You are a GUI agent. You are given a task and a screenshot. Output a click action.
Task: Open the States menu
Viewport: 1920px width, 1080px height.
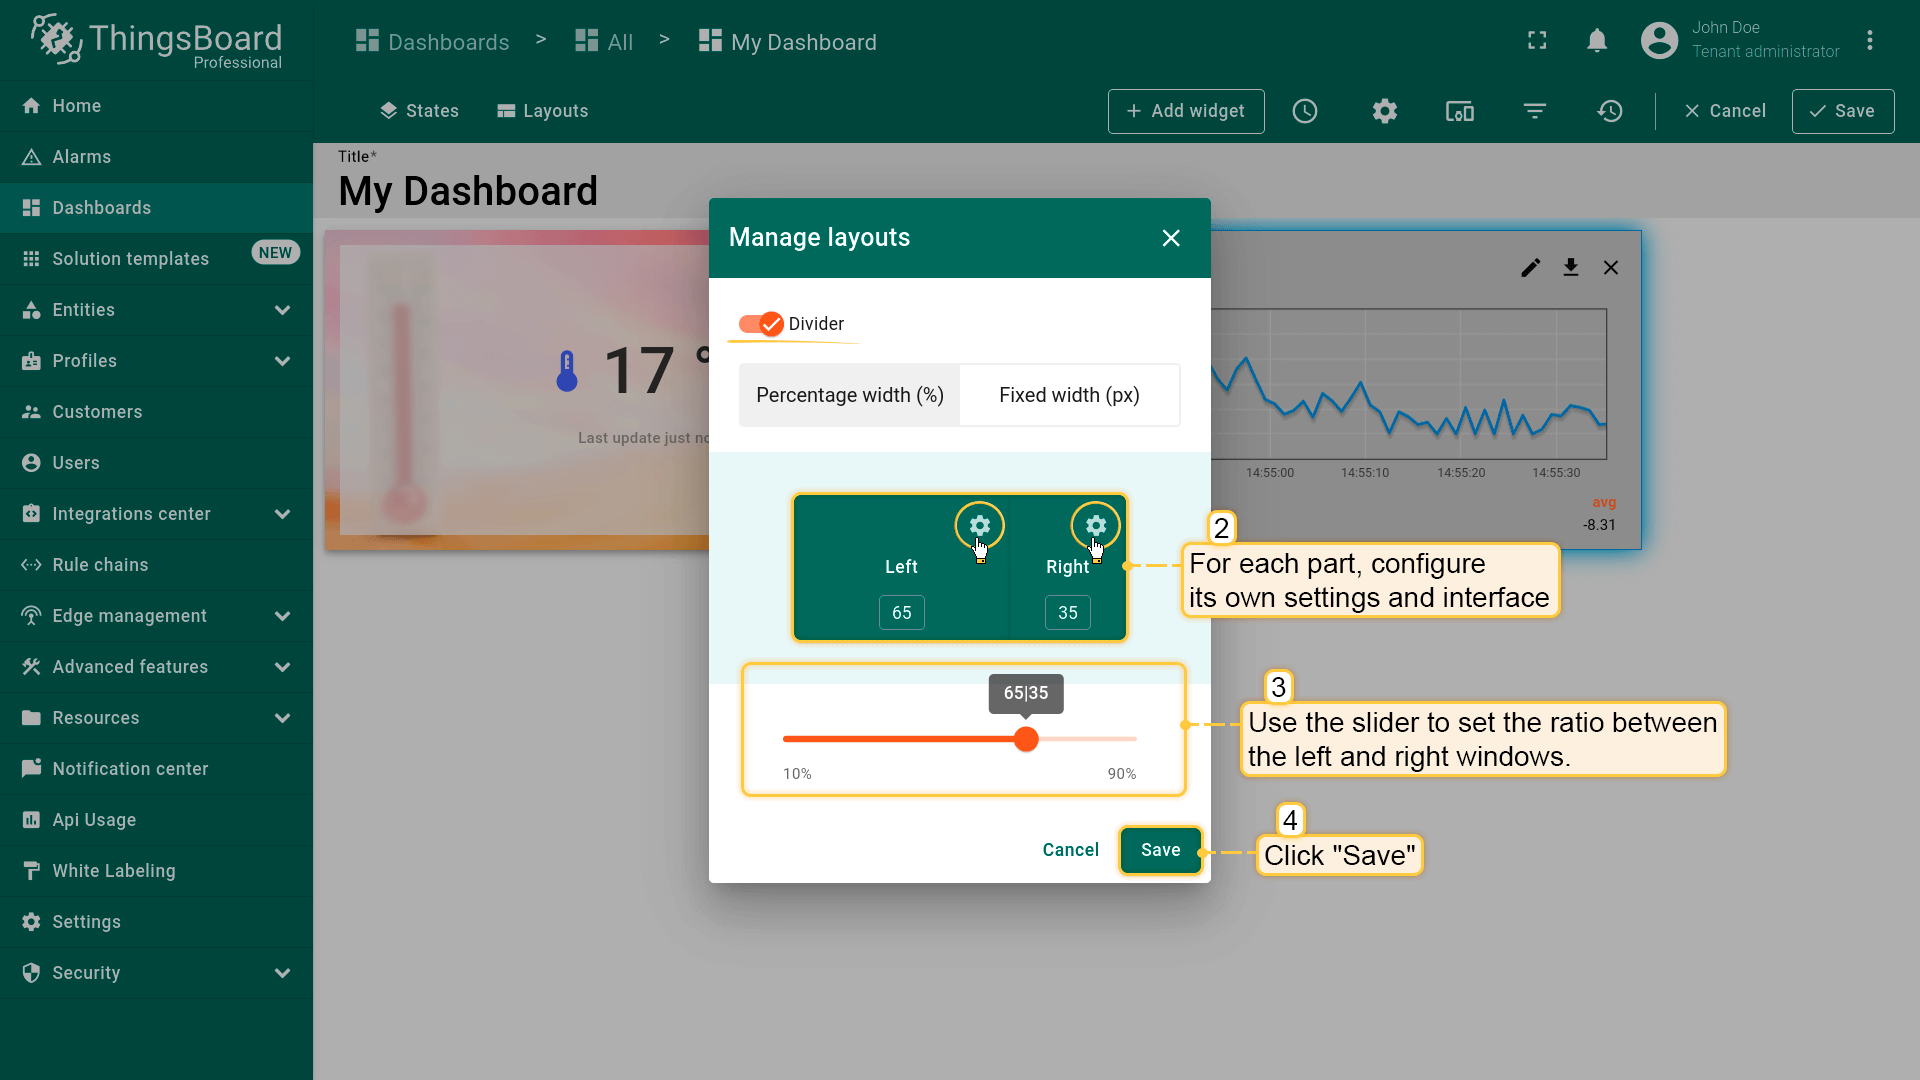click(419, 111)
